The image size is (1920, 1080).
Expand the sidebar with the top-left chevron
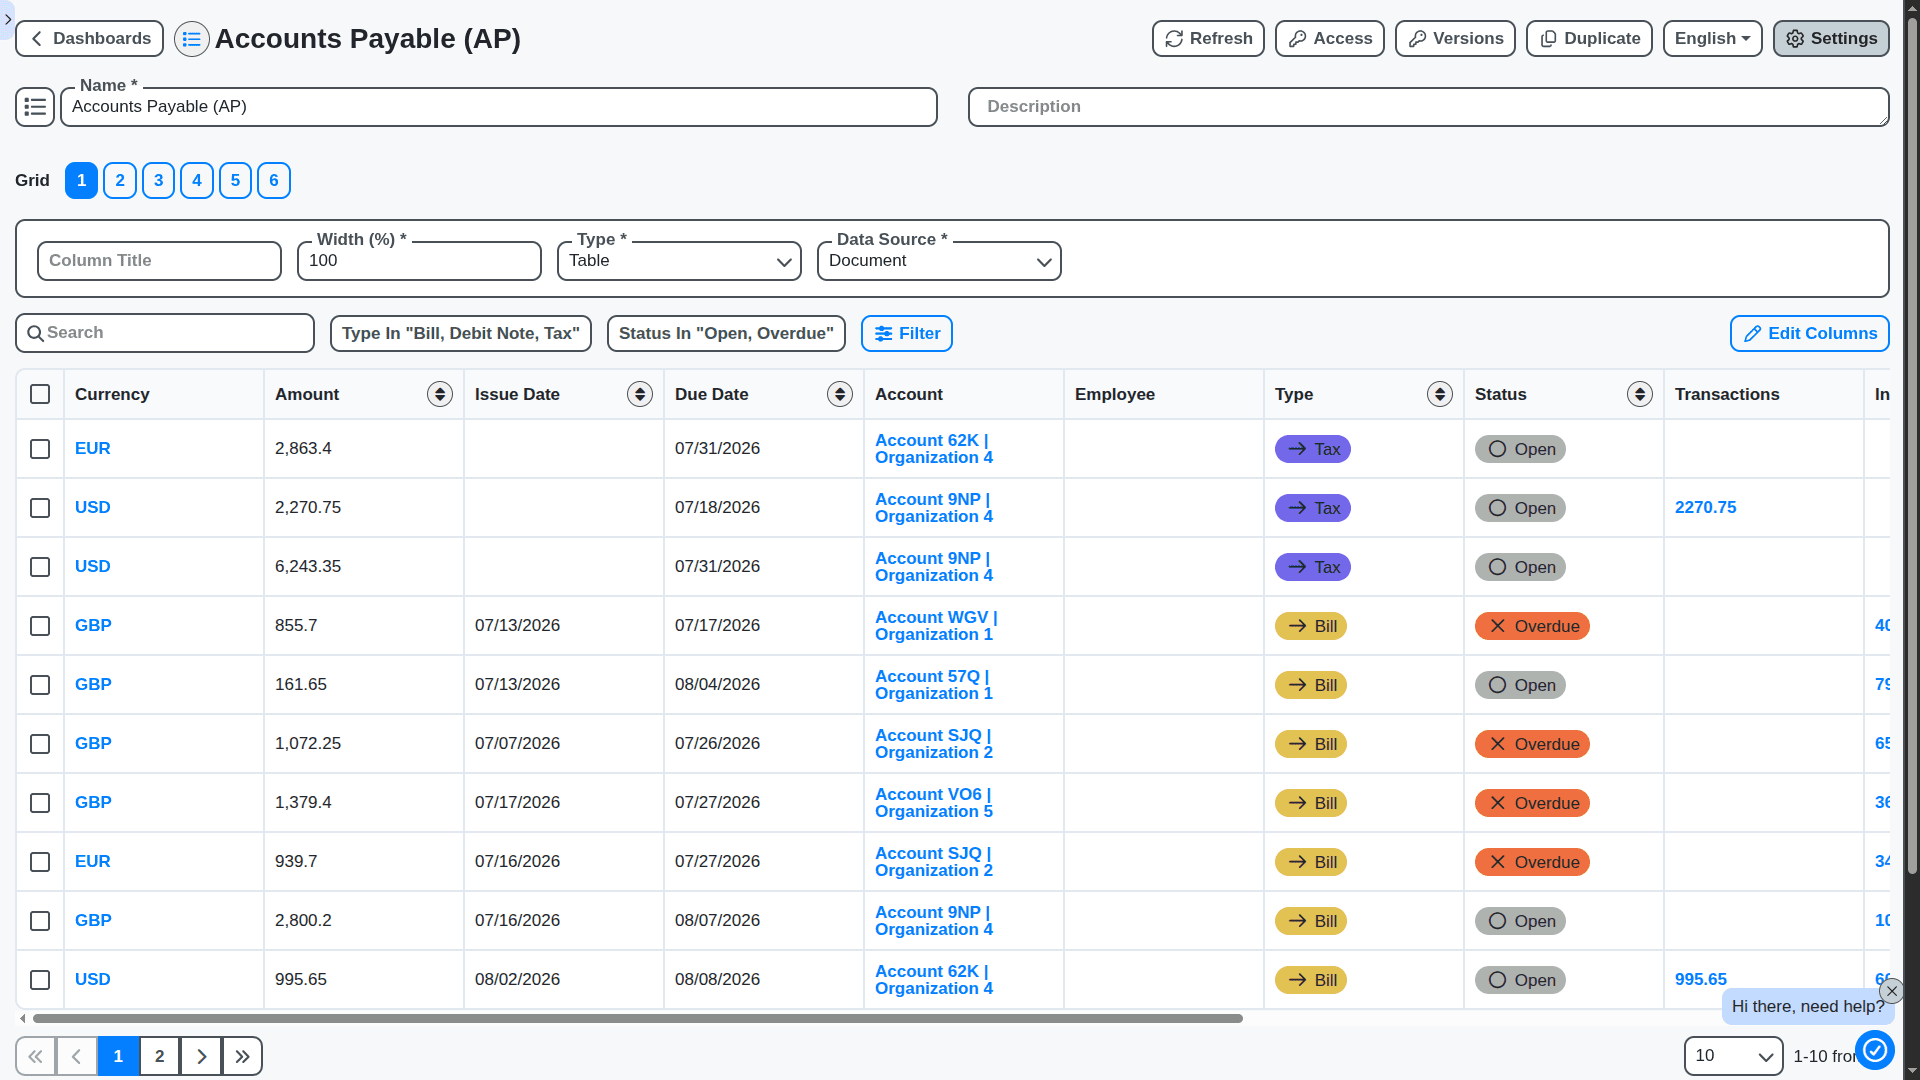click(x=7, y=19)
